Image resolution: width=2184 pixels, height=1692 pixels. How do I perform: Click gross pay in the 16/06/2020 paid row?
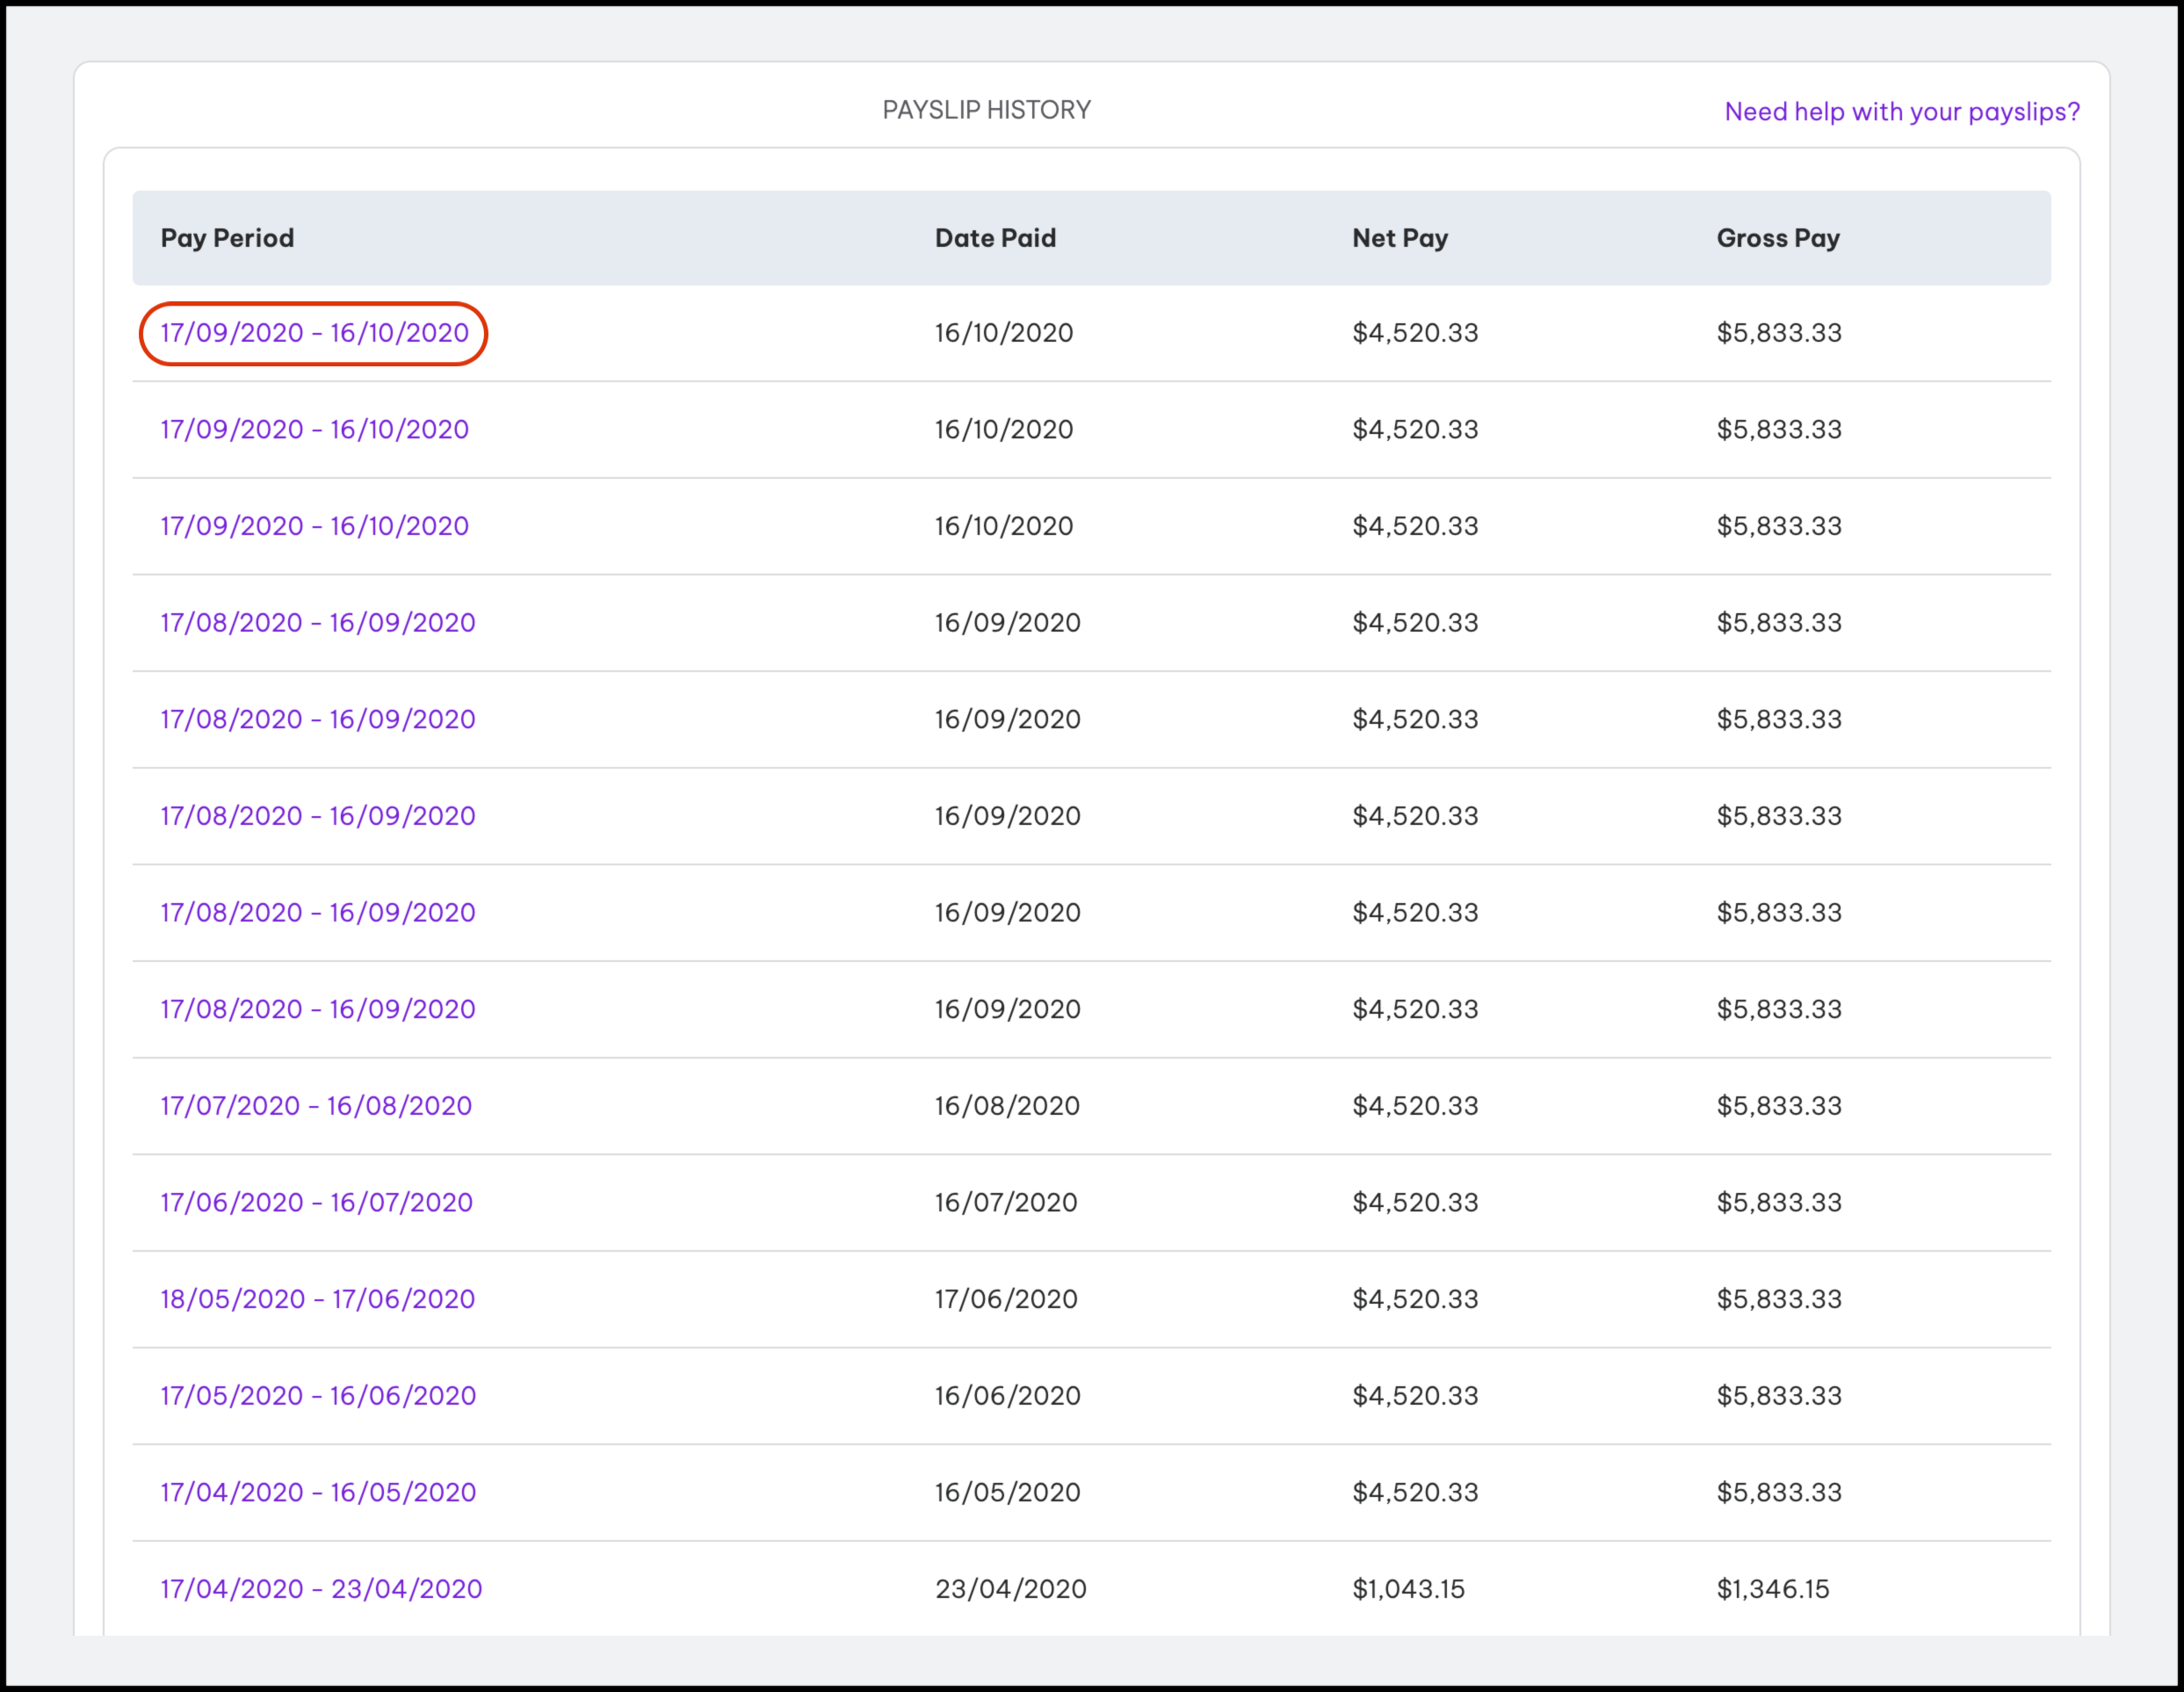(x=1779, y=1395)
